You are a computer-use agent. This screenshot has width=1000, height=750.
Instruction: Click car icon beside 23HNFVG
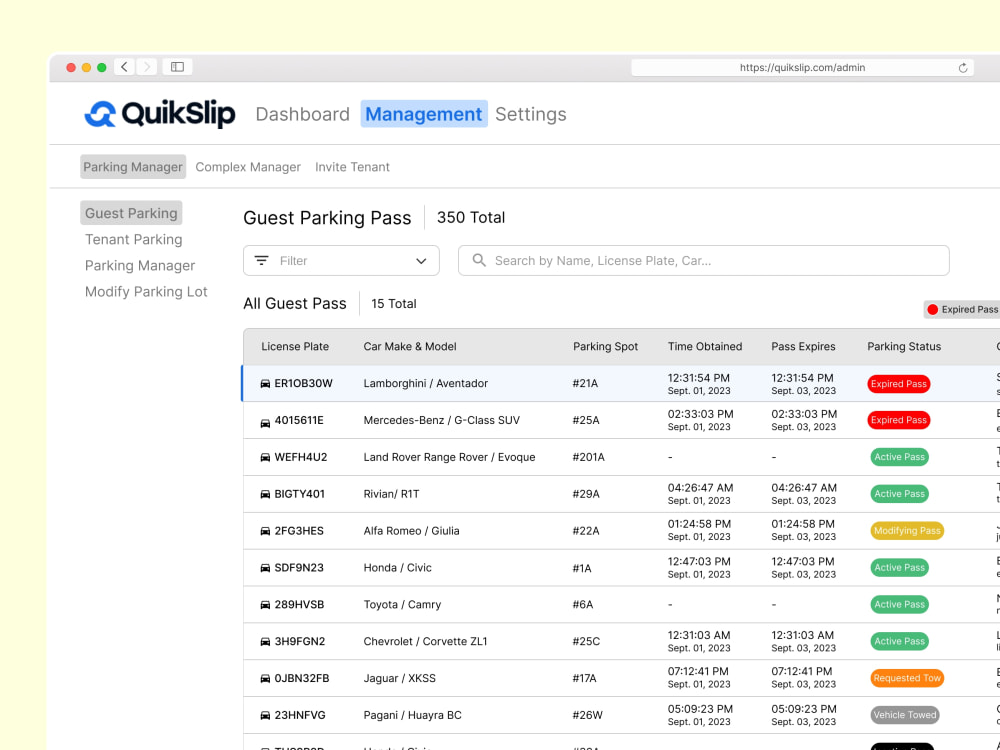[x=265, y=716]
